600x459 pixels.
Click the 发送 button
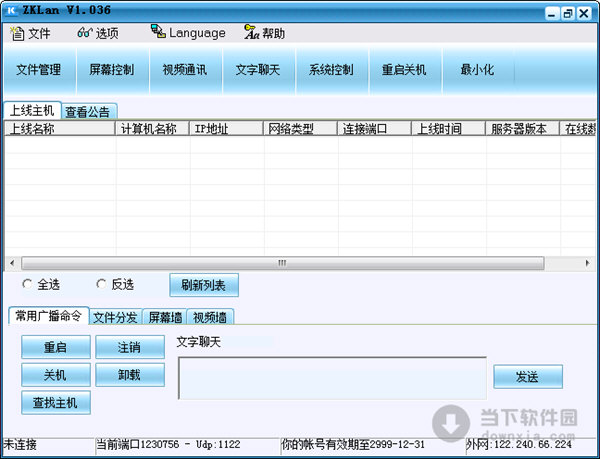coord(528,377)
